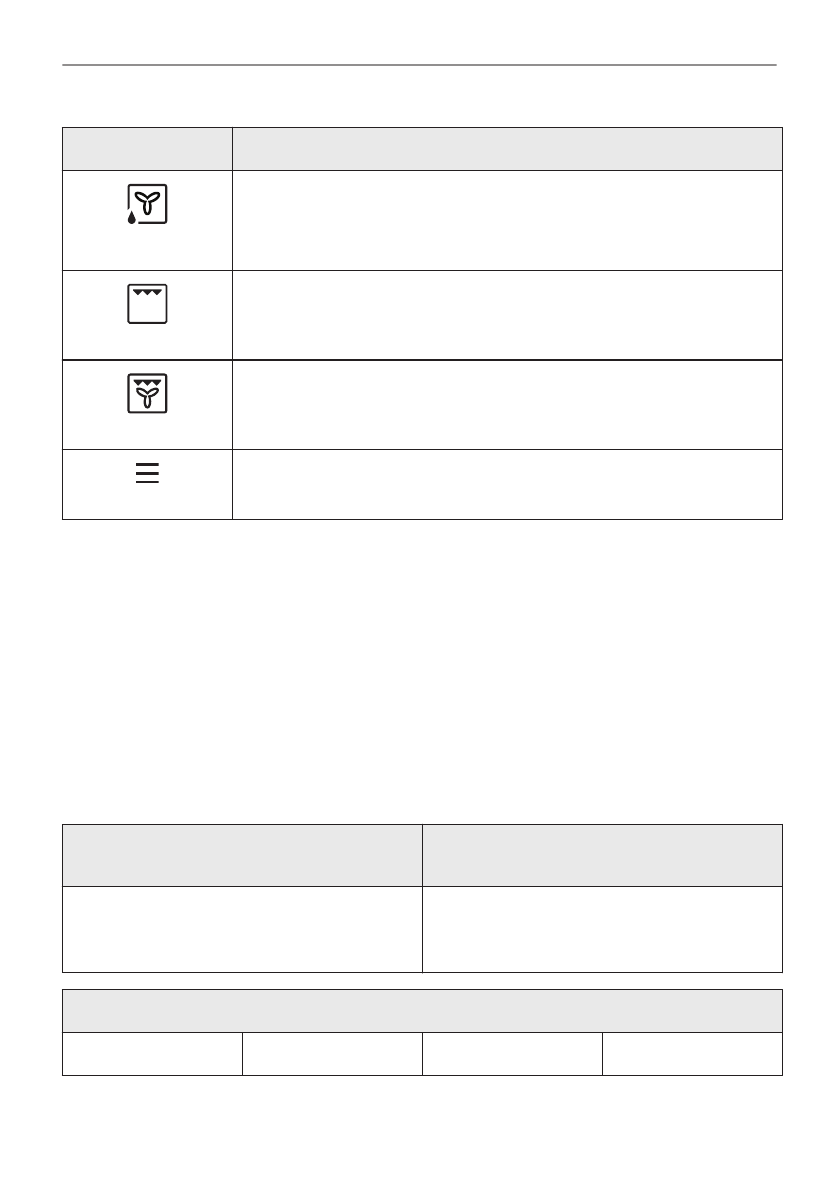
Task: Click the turbo grill icon with fan
Action: (147, 393)
